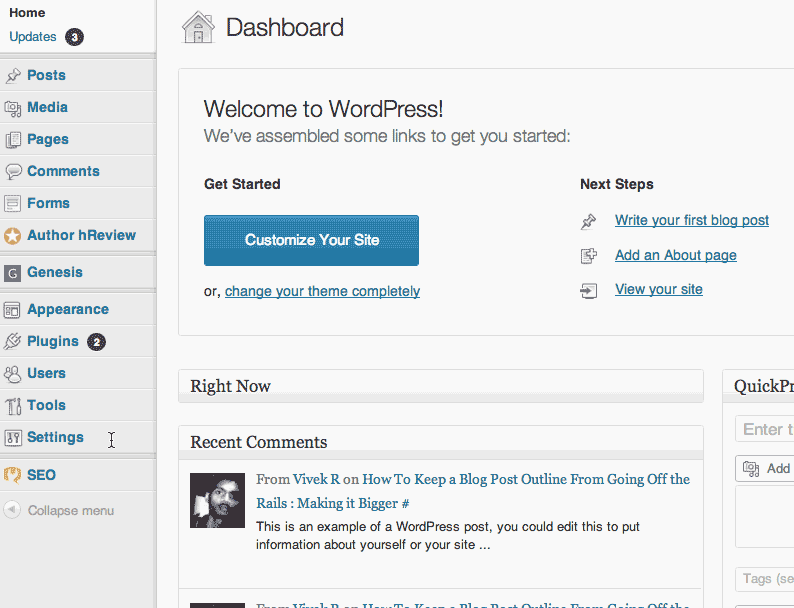Click the Genesis G icon

pyautogui.click(x=13, y=273)
